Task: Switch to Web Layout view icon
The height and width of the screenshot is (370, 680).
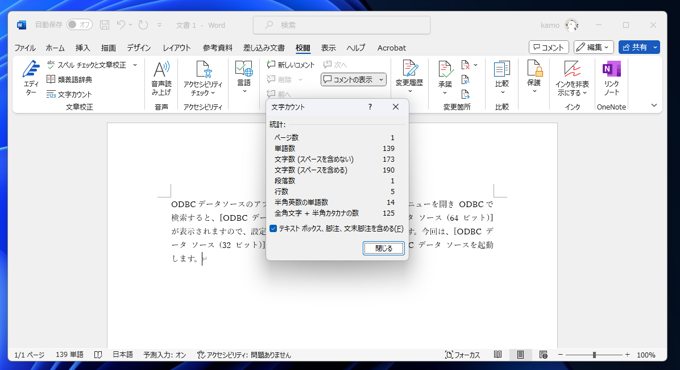Action: coord(543,355)
